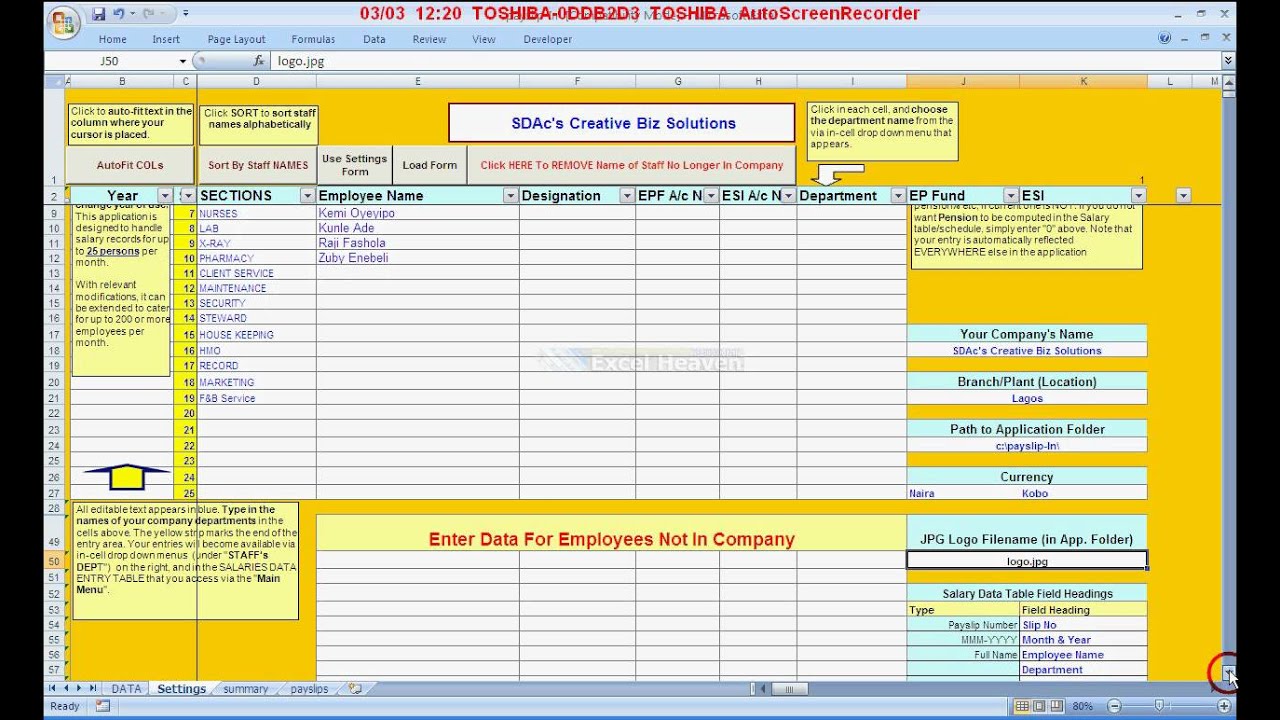1280x720 pixels.
Task: Adjust the zoom slider handle
Action: pos(1159,706)
